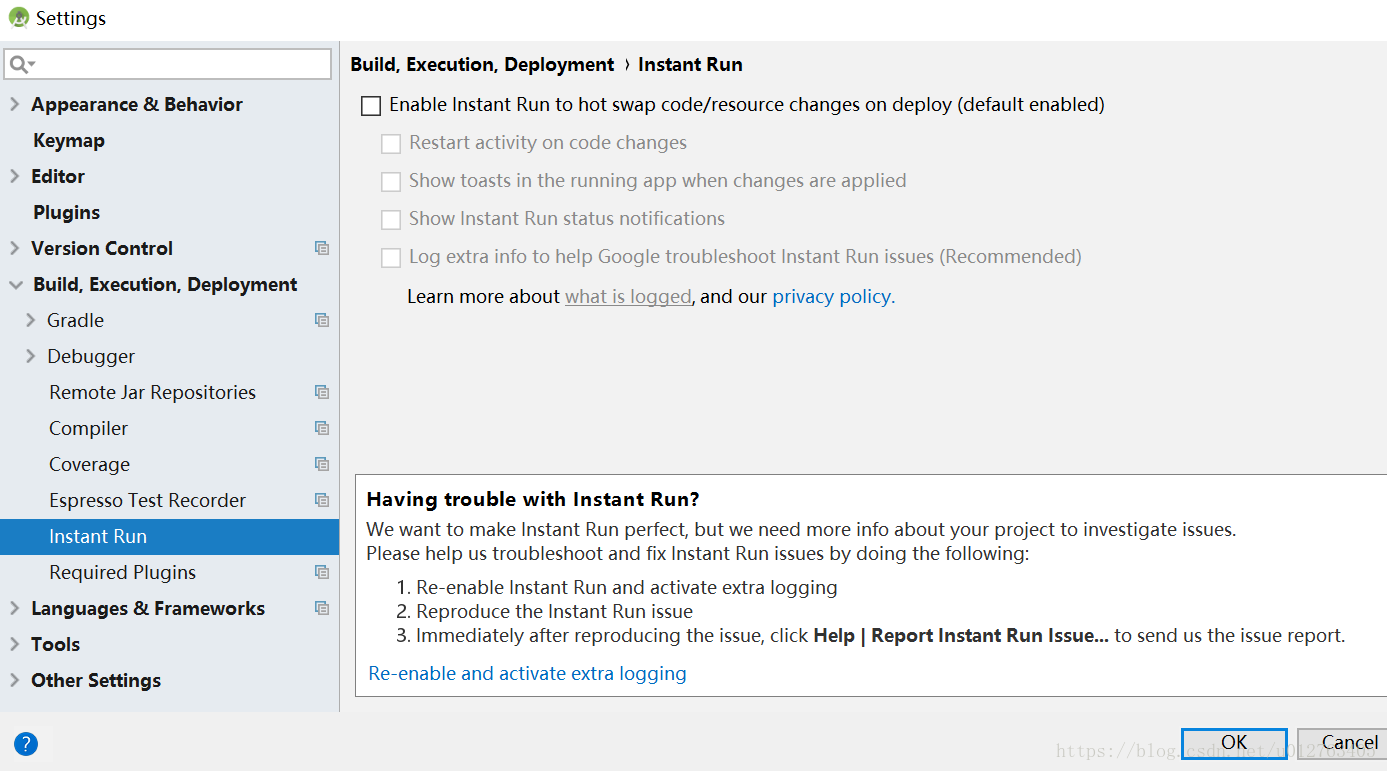Expand Appearance & Behavior section
This screenshot has width=1387, height=771.
(x=14, y=104)
